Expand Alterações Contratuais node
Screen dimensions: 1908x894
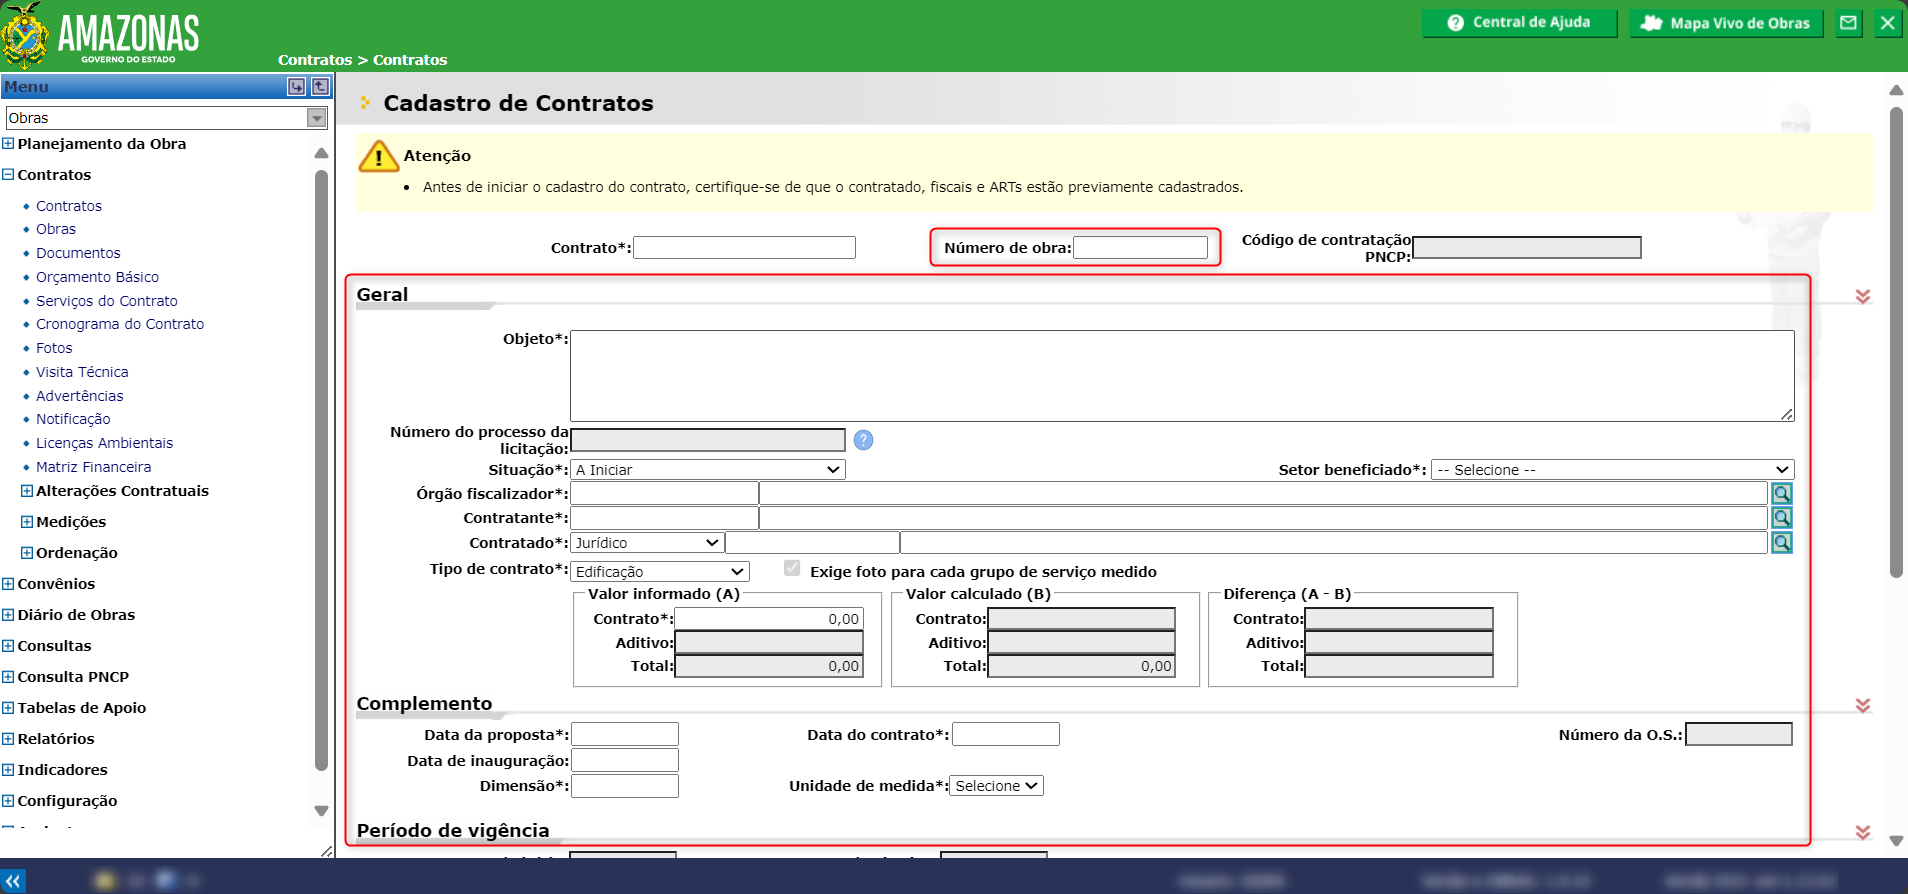click(x=27, y=491)
